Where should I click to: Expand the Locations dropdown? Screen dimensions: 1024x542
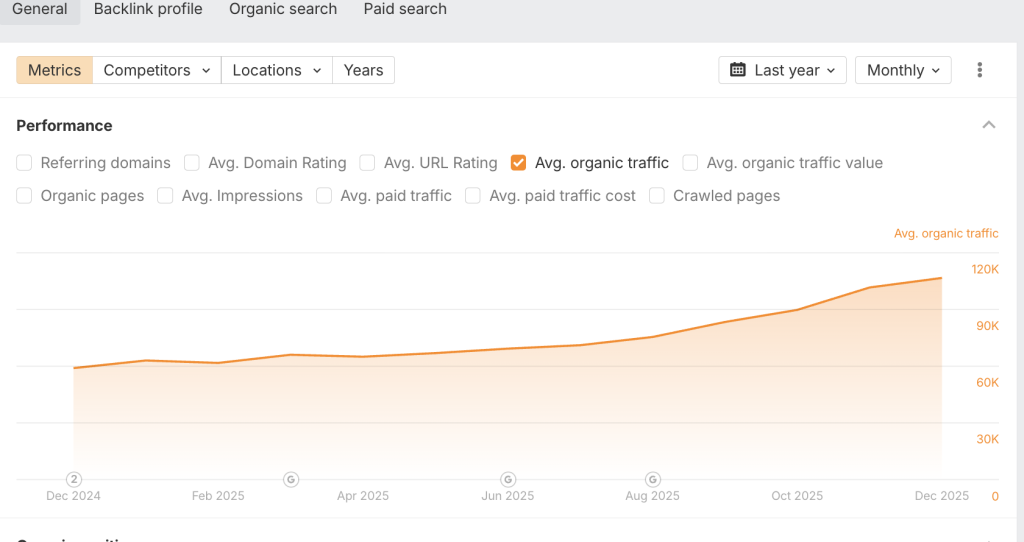(276, 70)
